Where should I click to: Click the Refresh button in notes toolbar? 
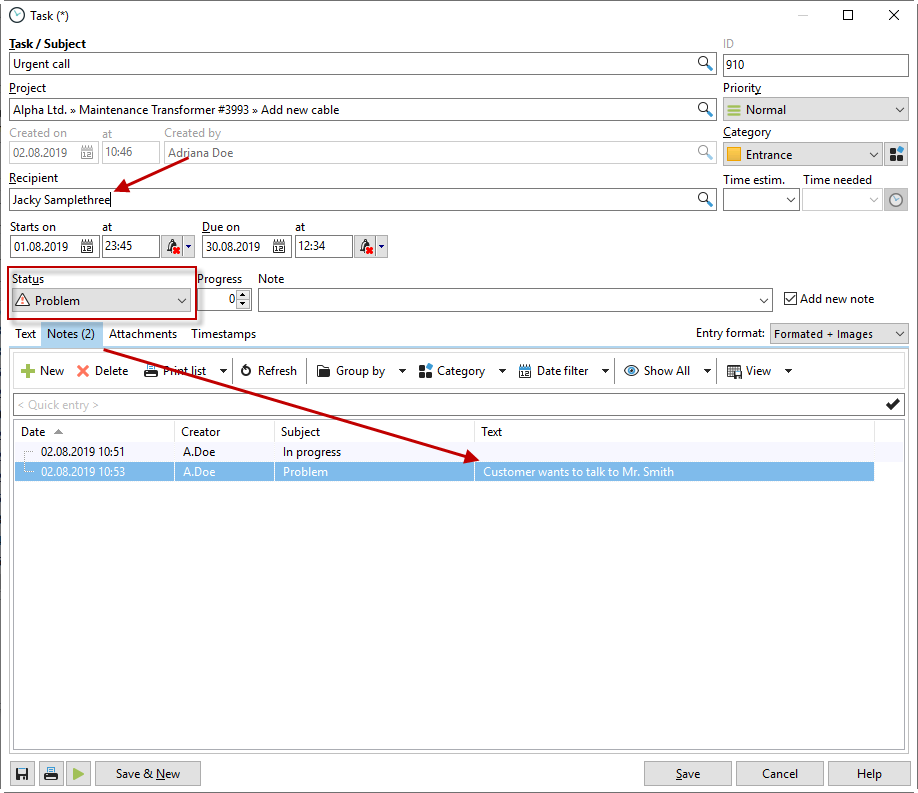click(268, 371)
